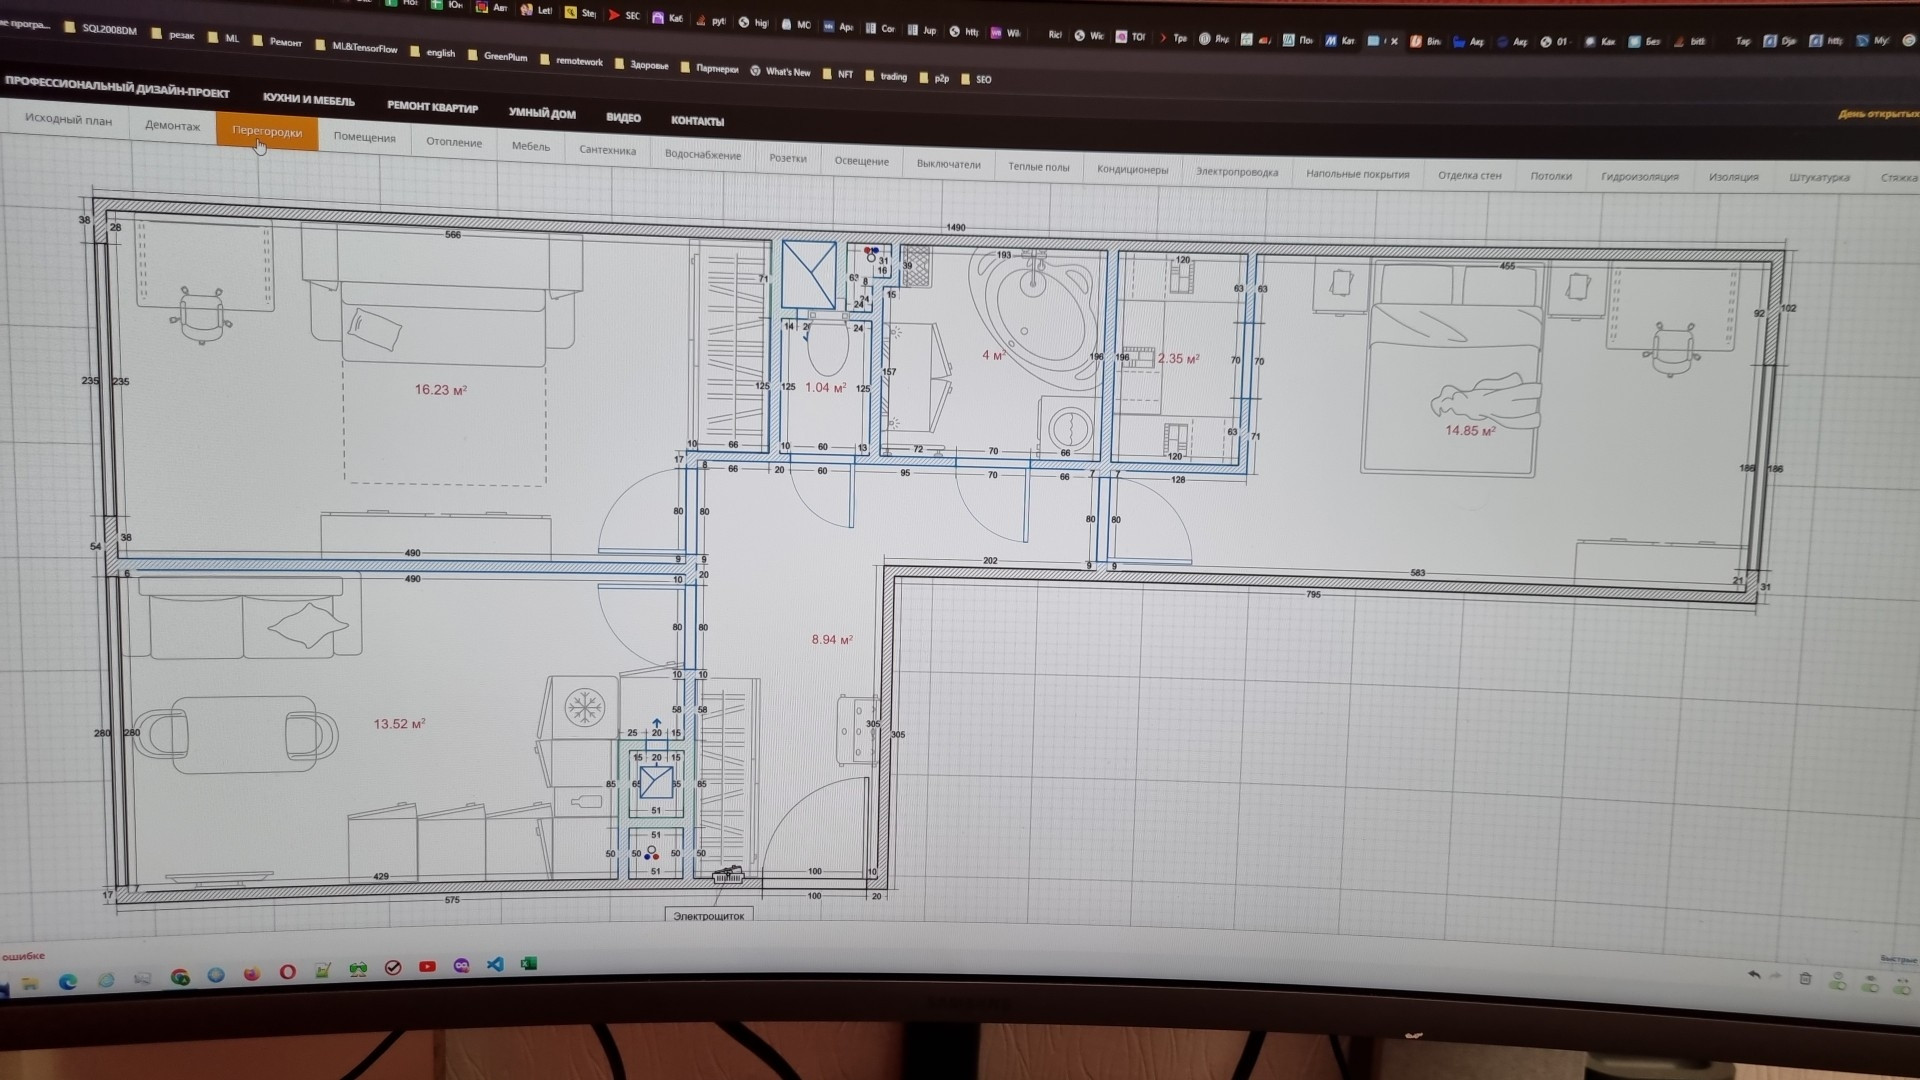Image resolution: width=1920 pixels, height=1080 pixels.
Task: Click the Электрощиток label on plan
Action: coord(708,916)
